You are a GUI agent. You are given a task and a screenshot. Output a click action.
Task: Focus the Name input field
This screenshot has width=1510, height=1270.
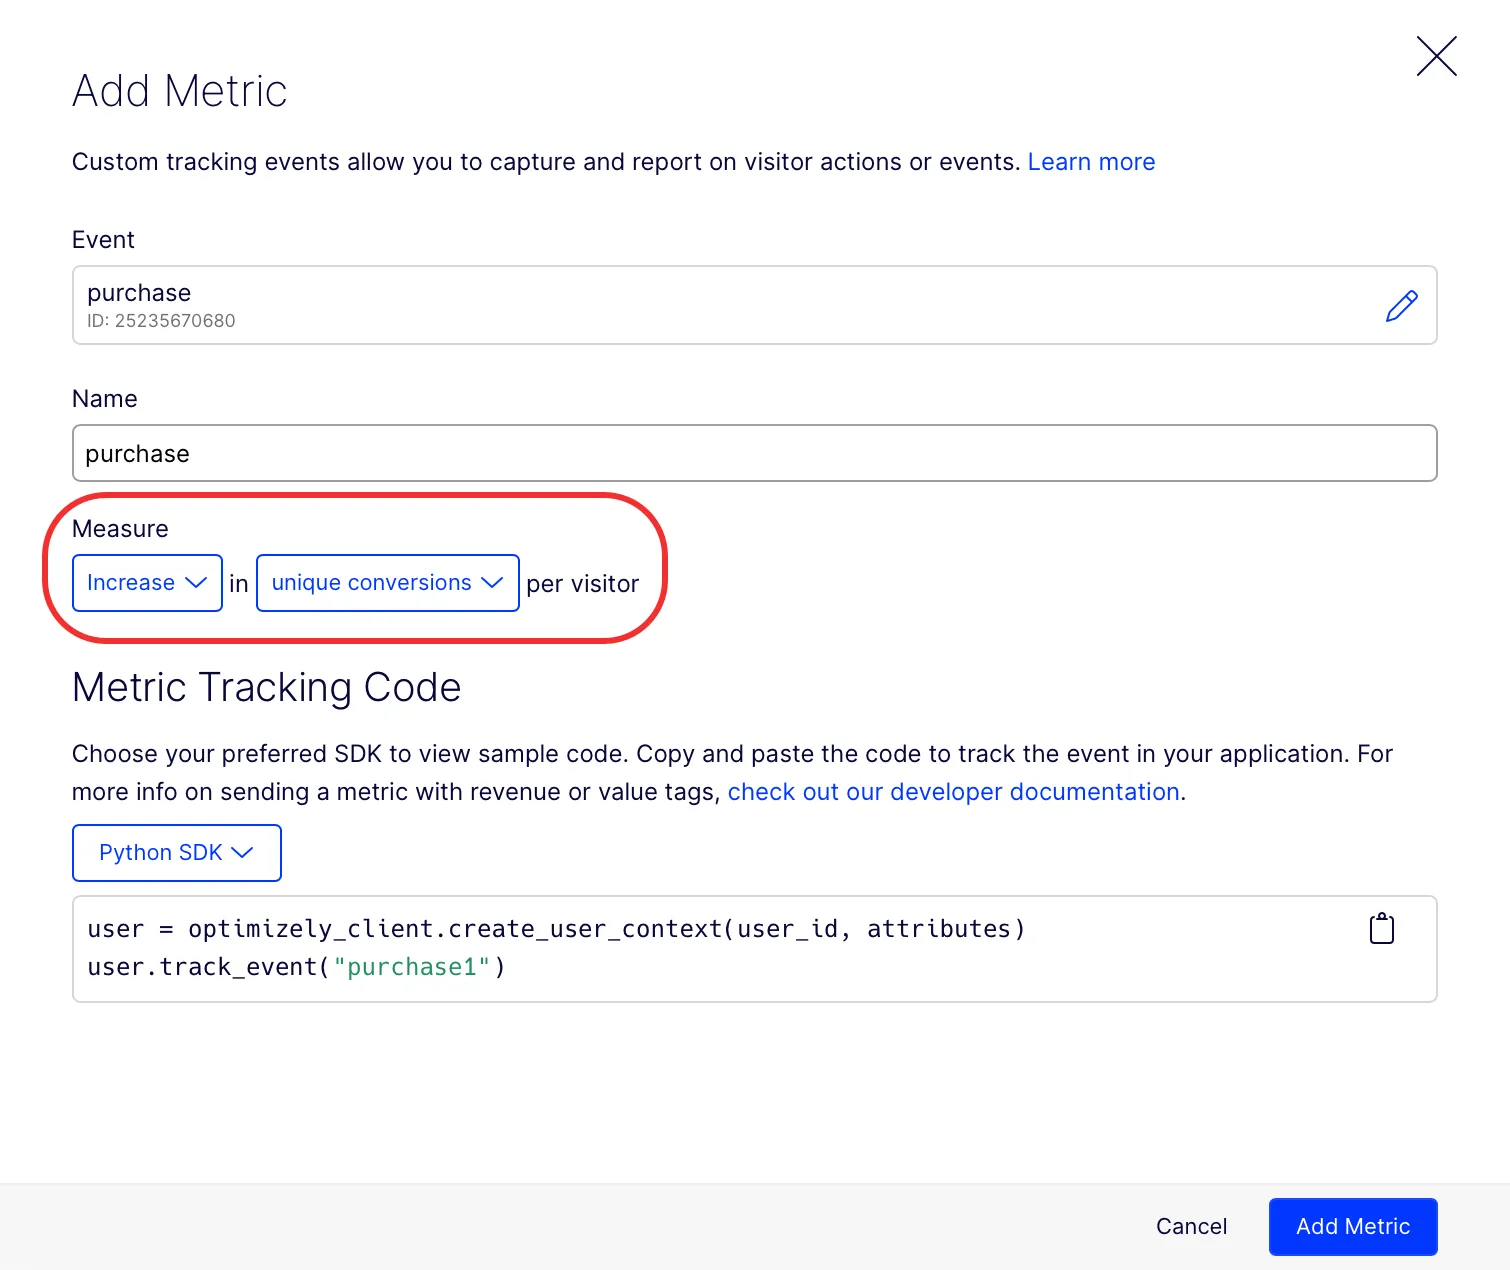755,453
